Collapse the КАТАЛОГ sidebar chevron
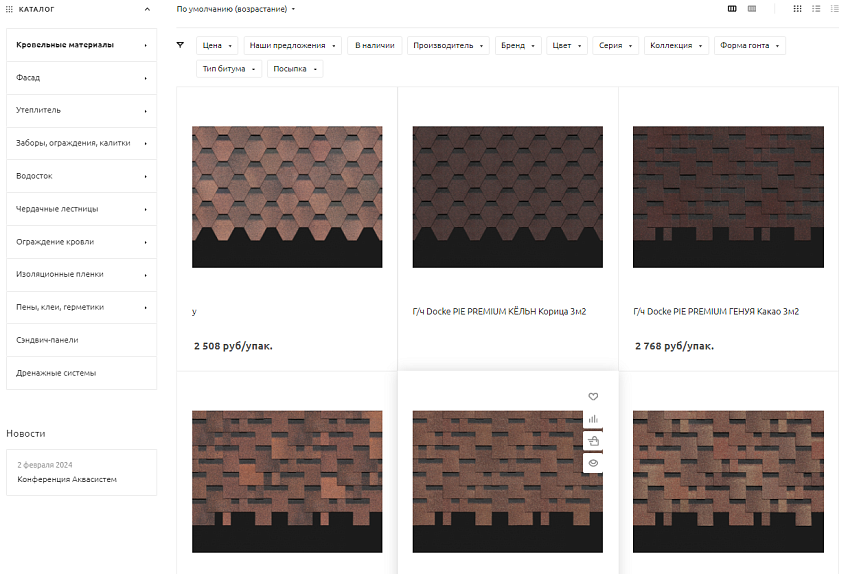This screenshot has width=861, height=574. click(x=147, y=9)
